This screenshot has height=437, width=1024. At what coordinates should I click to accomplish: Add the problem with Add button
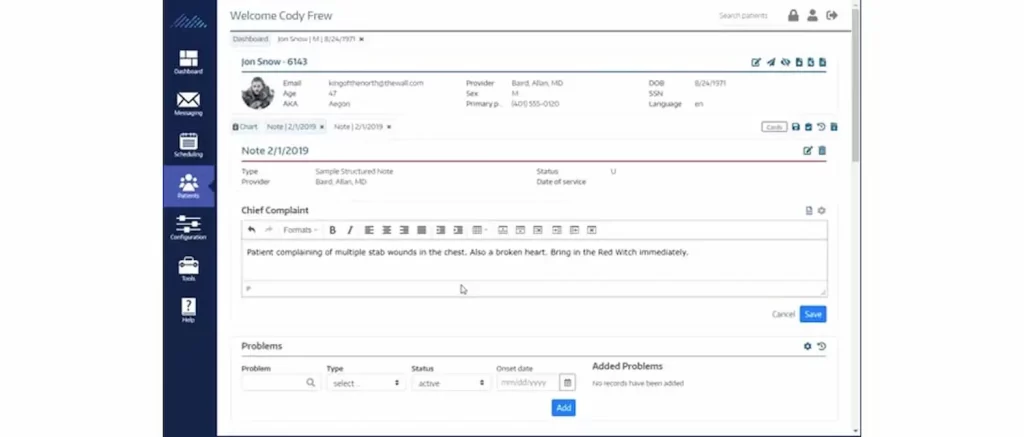click(564, 408)
